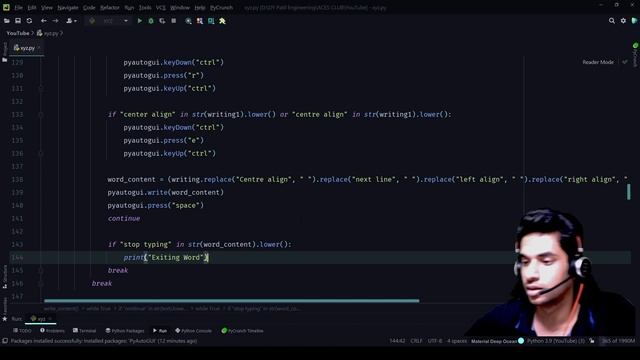640x360 pixels.
Task: Click the teal marker on editor's right stripe
Action: click(629, 192)
